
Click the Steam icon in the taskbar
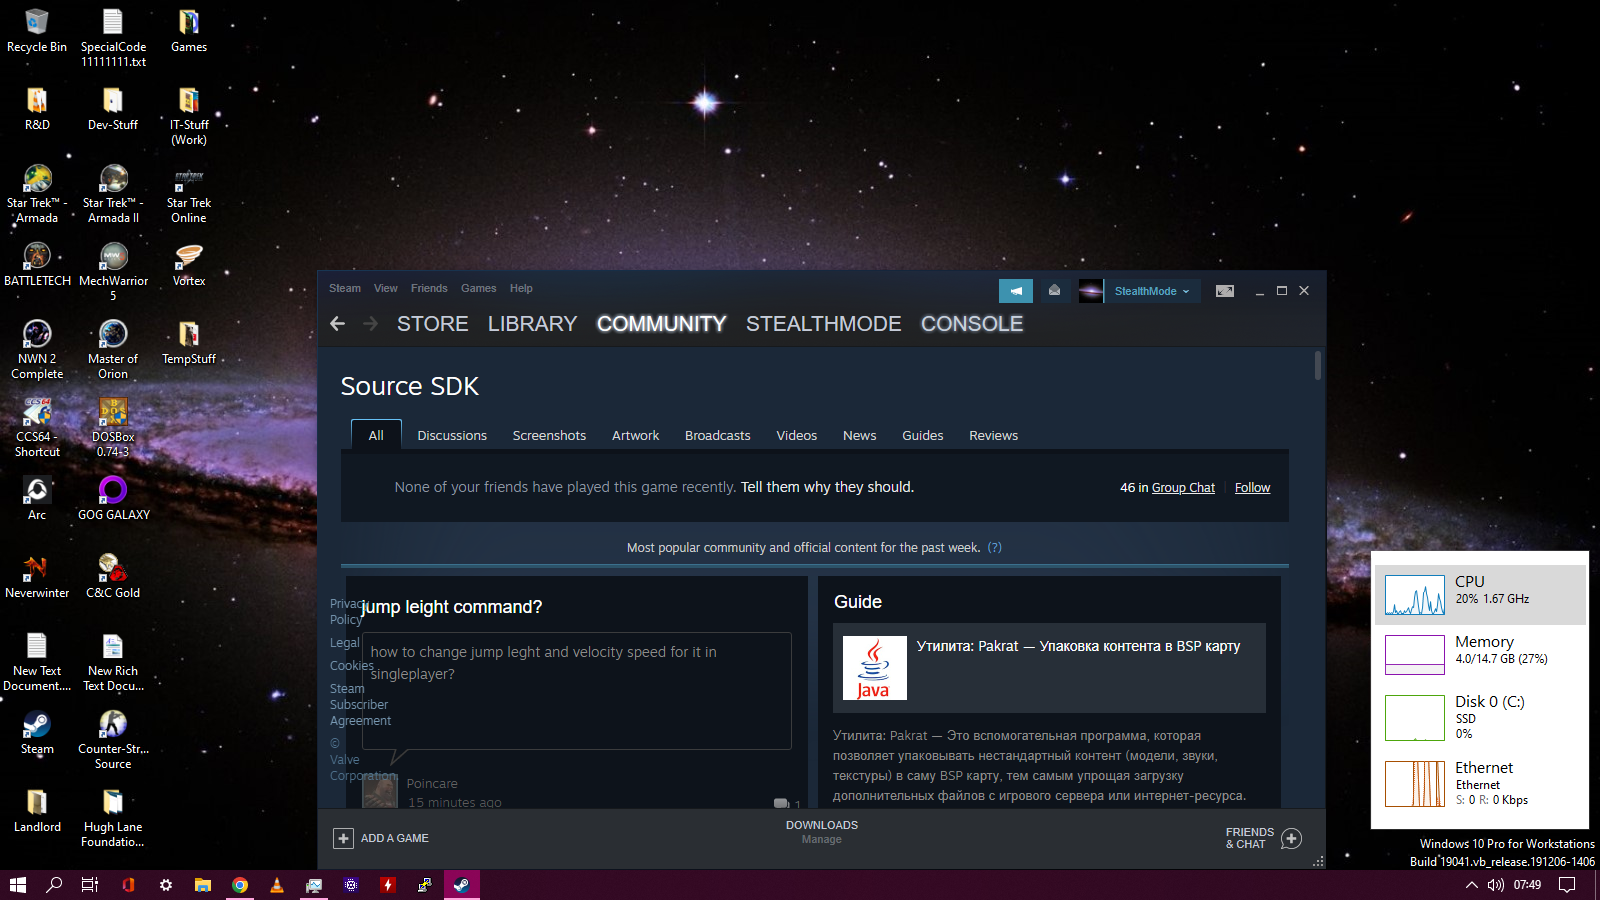[461, 884]
